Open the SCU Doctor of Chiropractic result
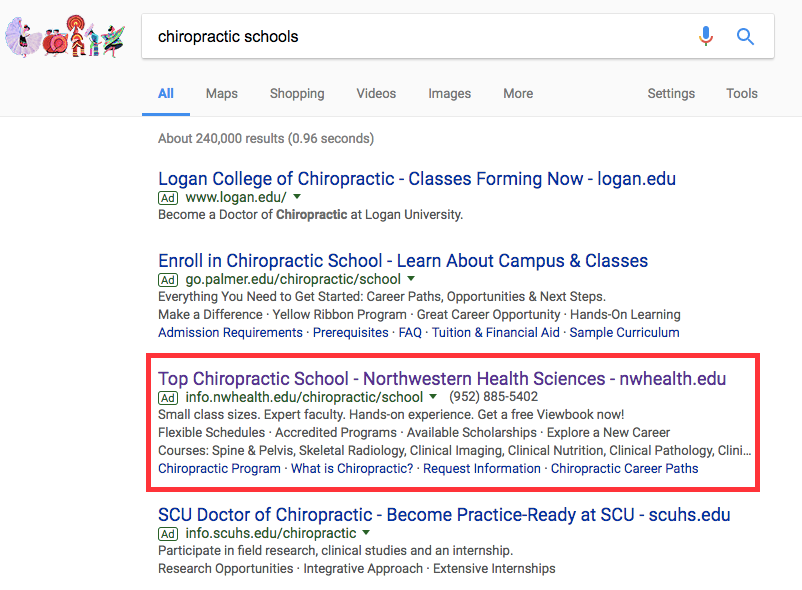Screen dimensions: 802x590 [x=444, y=515]
